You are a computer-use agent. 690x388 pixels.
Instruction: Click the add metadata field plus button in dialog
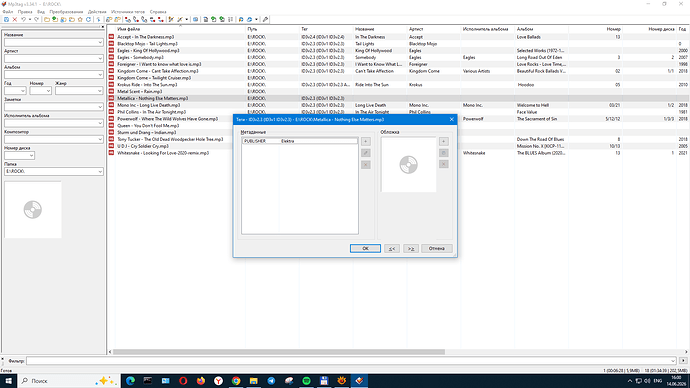point(366,141)
